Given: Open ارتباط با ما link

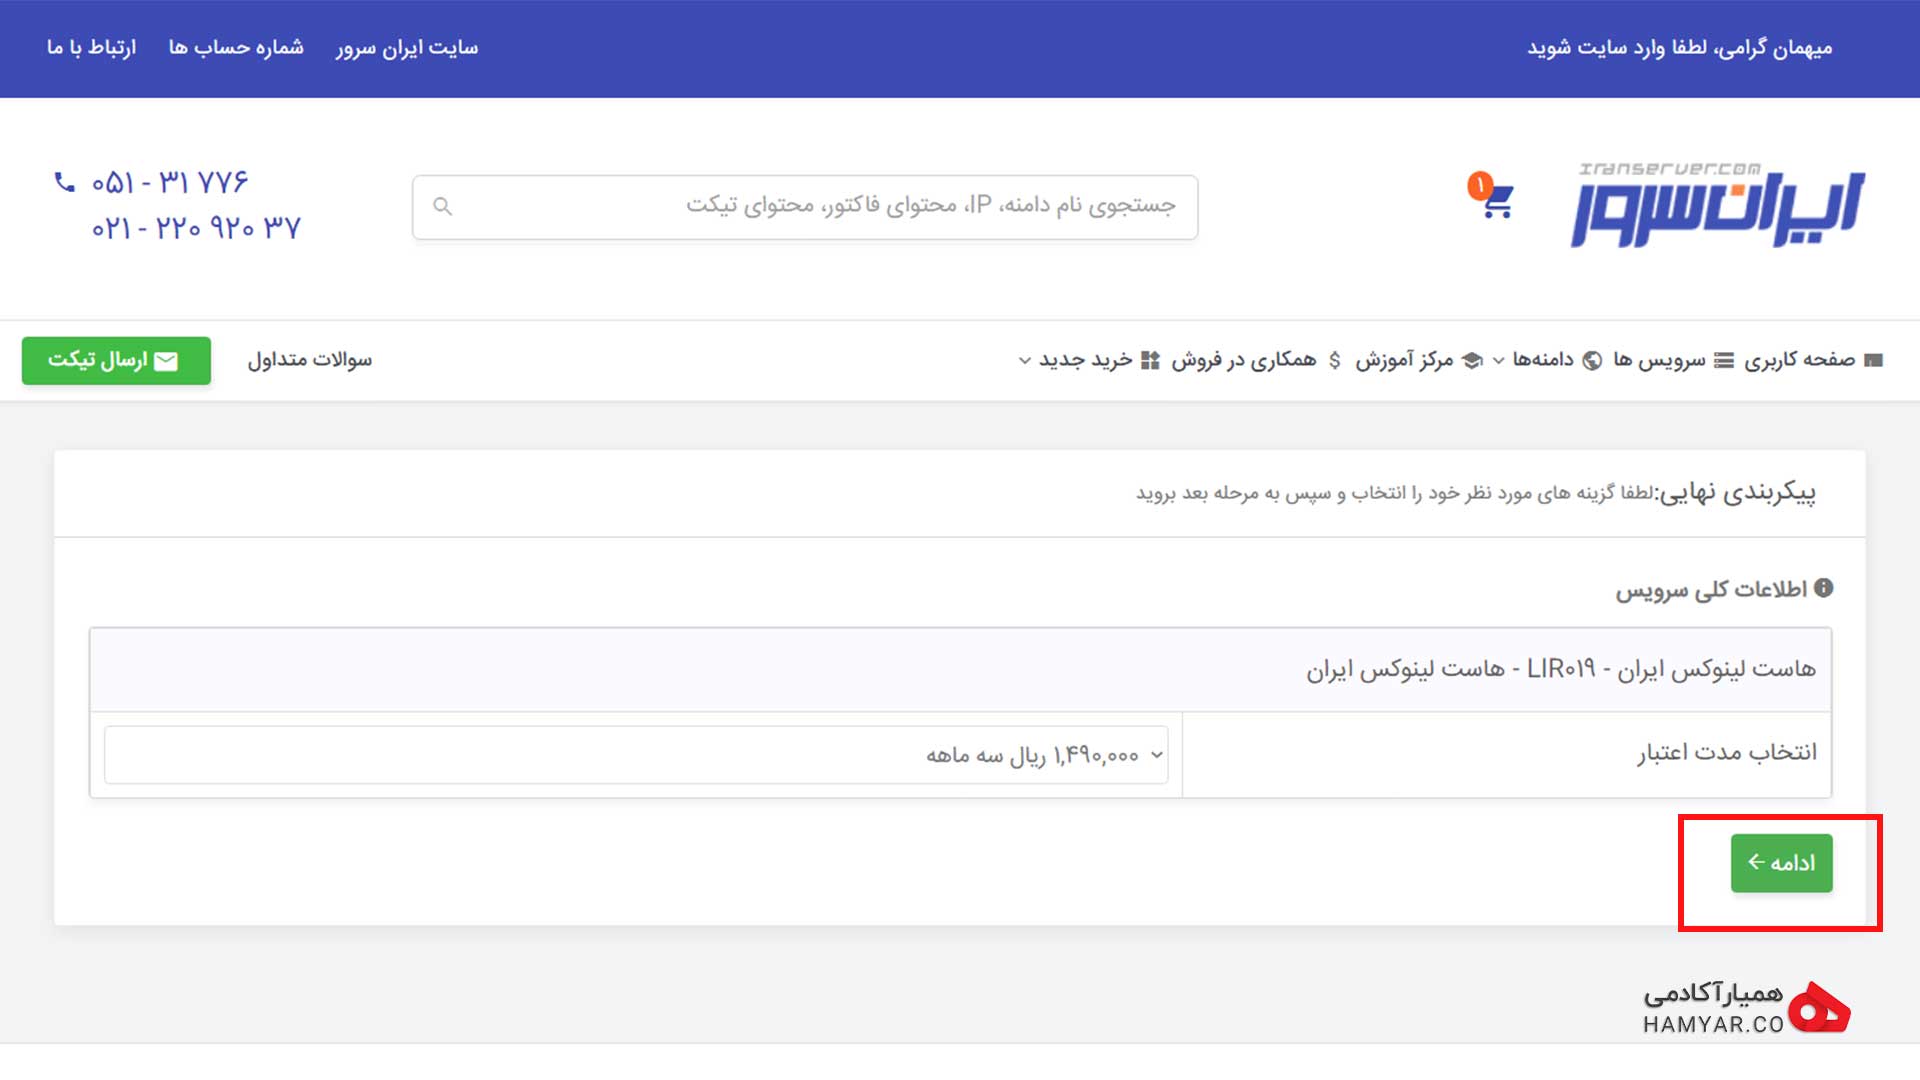Looking at the screenshot, I should [91, 48].
